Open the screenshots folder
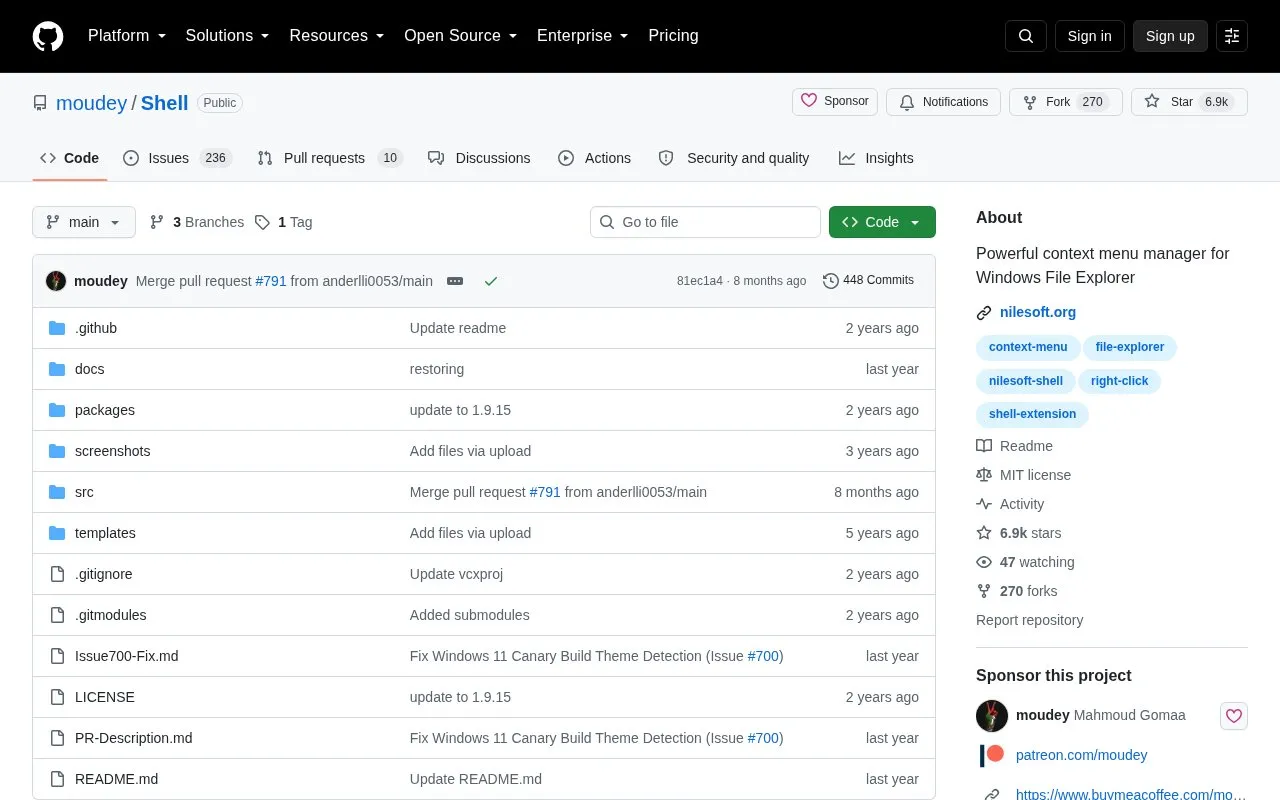This screenshot has width=1280, height=800. click(113, 451)
